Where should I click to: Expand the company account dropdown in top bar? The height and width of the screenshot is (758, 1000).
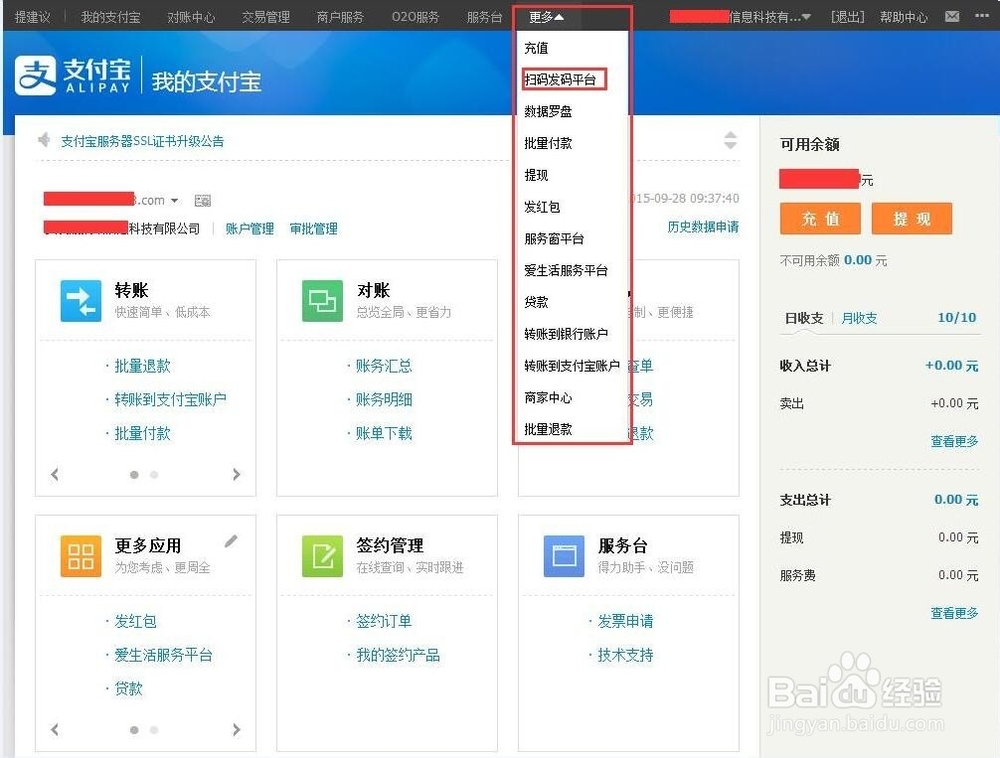806,17
